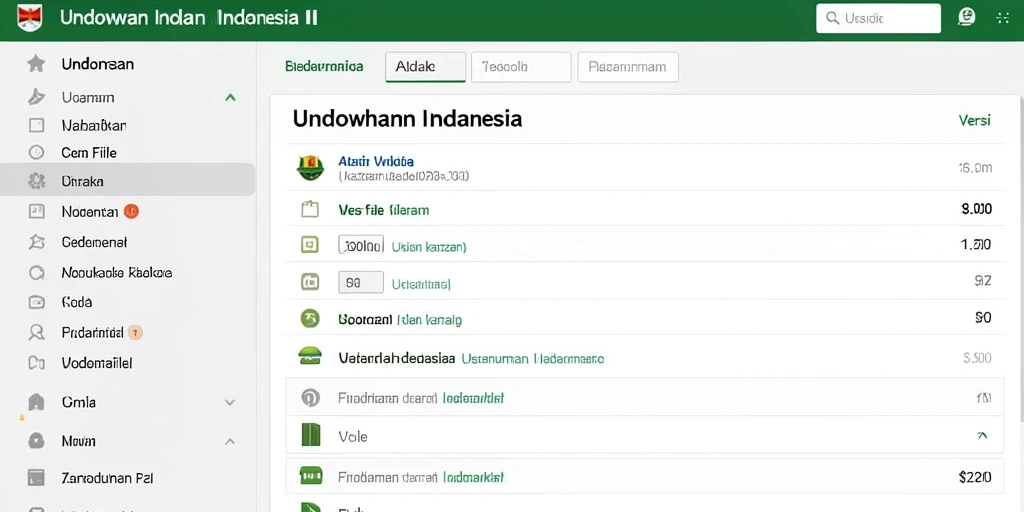
Task: Click the box labeled 98
Action: [x=360, y=283]
